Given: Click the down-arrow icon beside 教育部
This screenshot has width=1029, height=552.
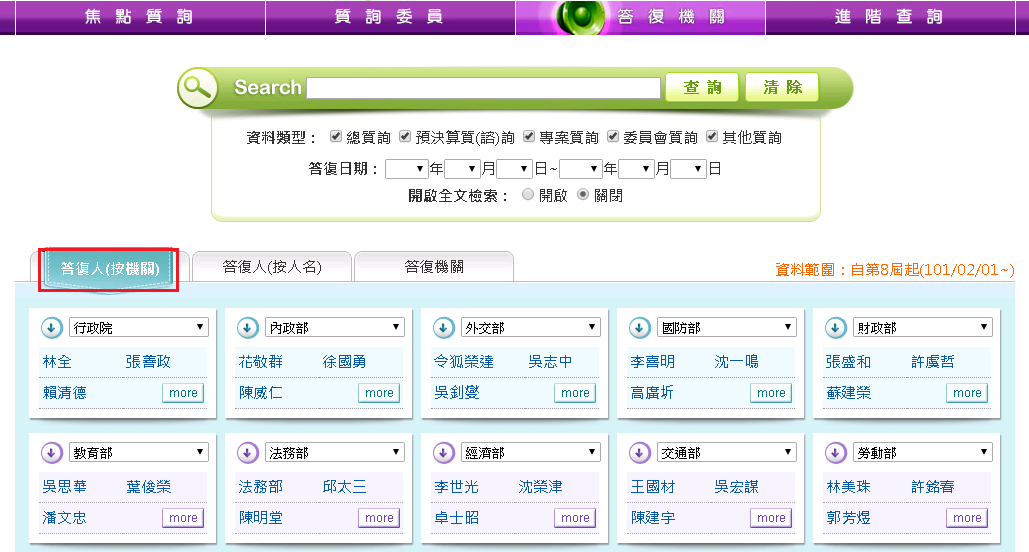Looking at the screenshot, I should (50, 453).
